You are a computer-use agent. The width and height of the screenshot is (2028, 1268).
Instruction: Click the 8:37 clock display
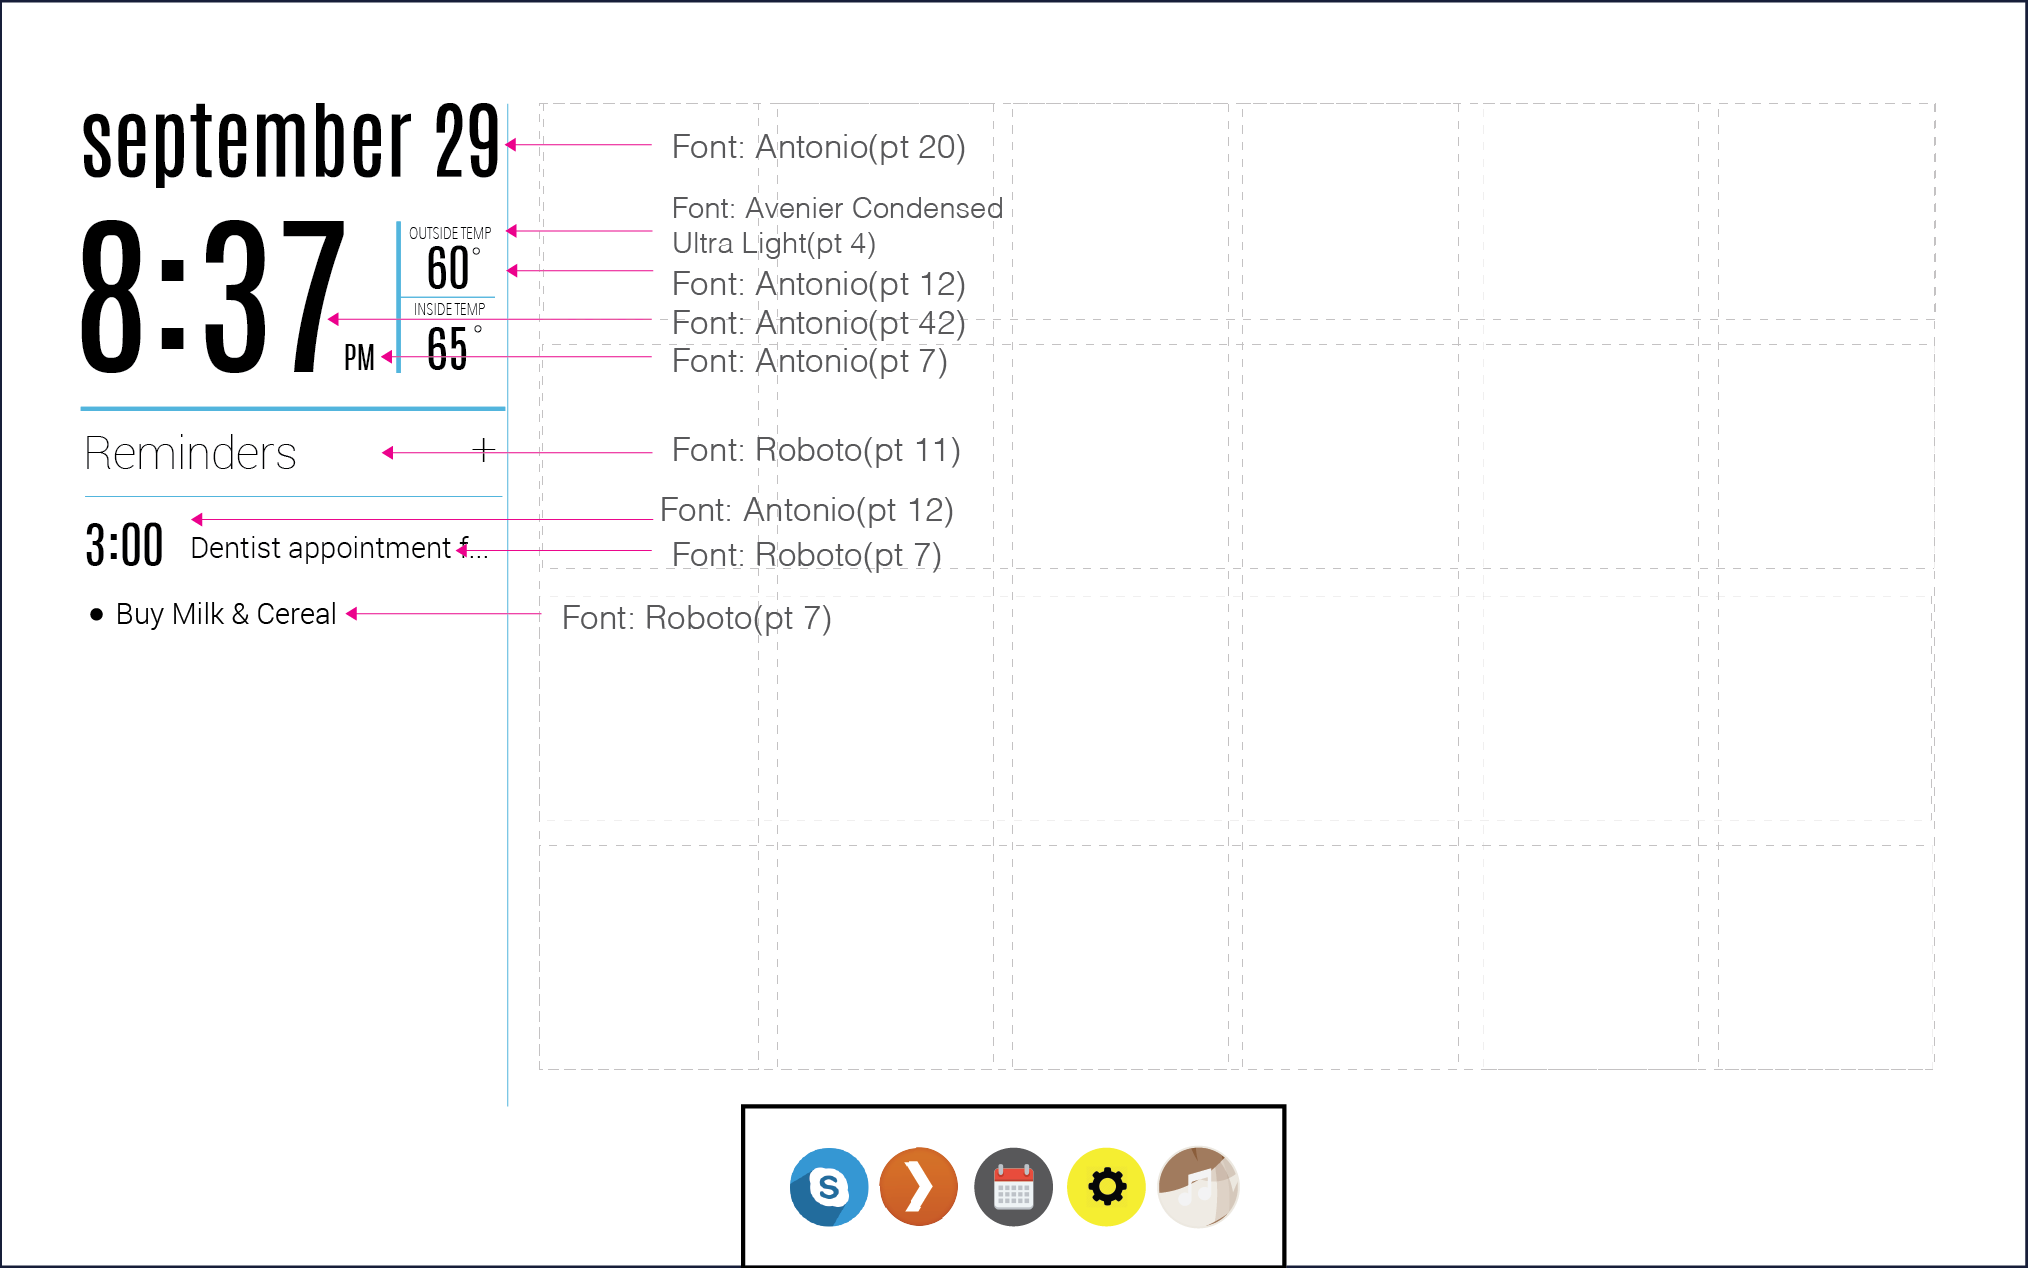click(x=210, y=295)
